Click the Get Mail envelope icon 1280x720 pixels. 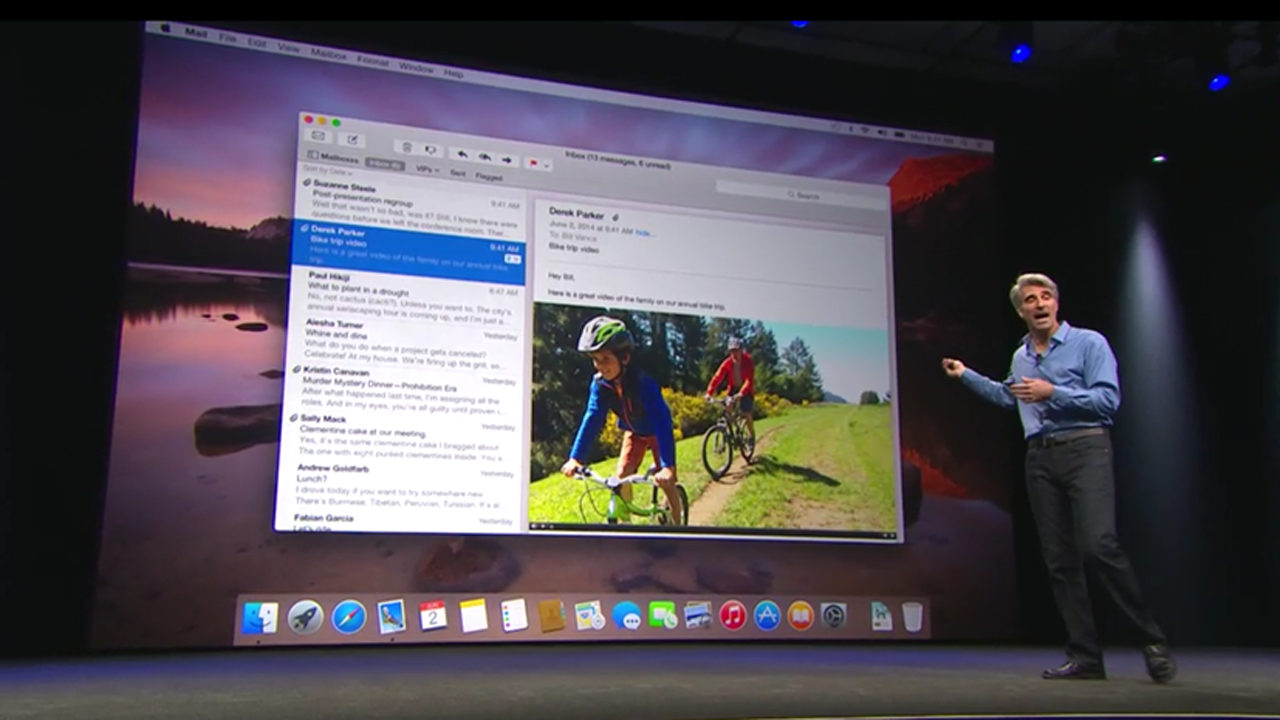(319, 136)
